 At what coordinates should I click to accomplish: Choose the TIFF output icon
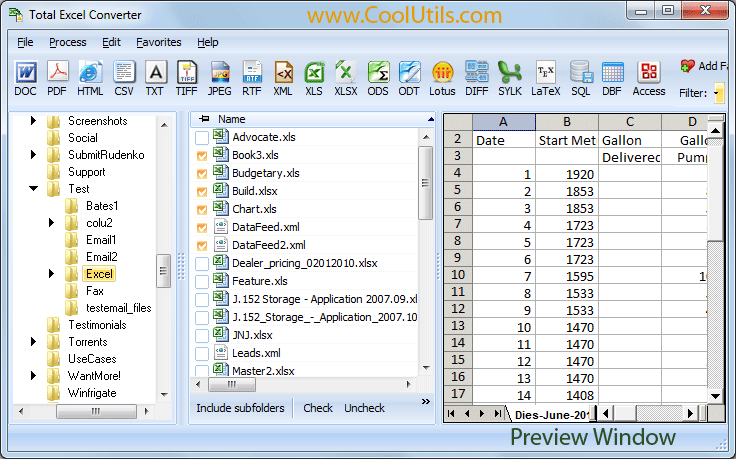pos(186,78)
